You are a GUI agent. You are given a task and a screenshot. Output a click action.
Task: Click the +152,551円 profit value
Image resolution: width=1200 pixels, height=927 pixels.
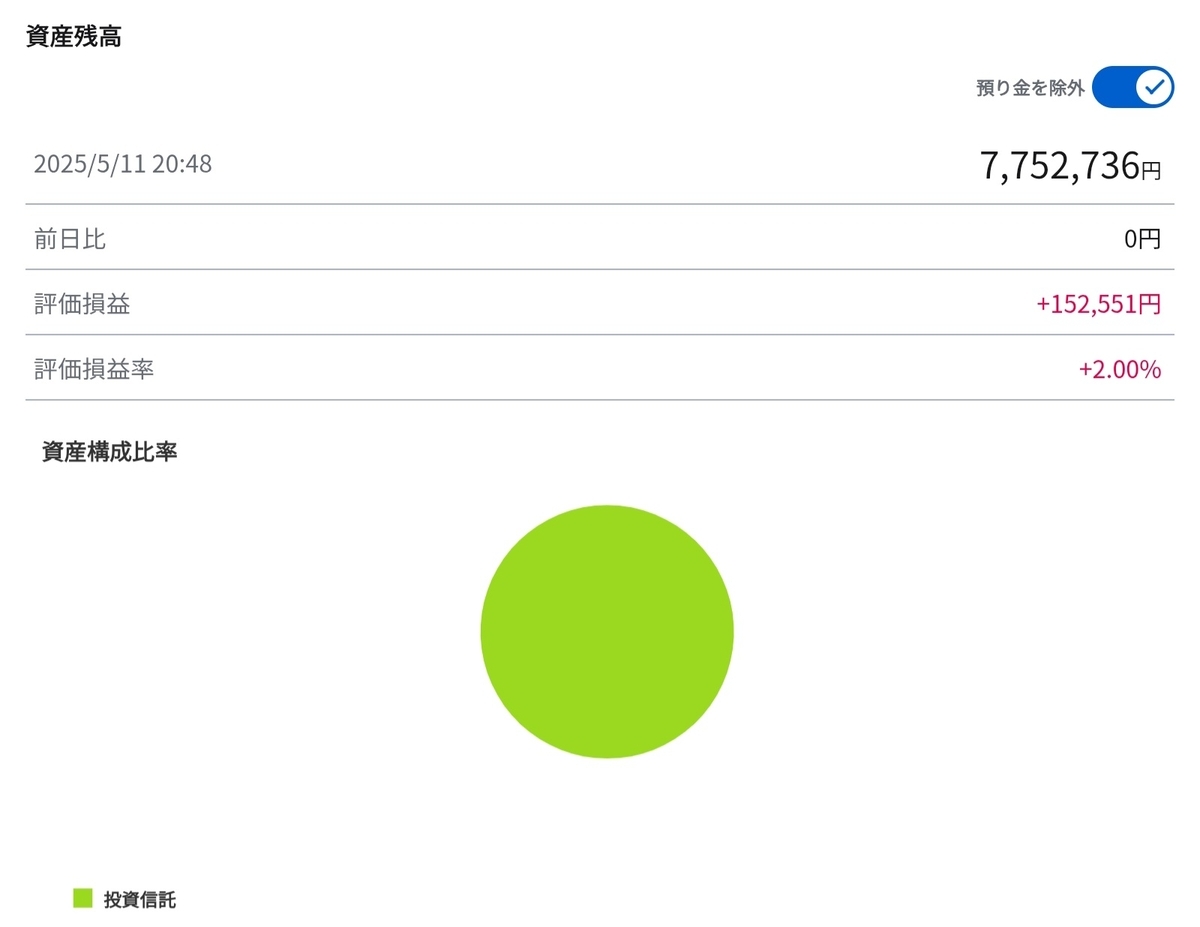click(1099, 304)
